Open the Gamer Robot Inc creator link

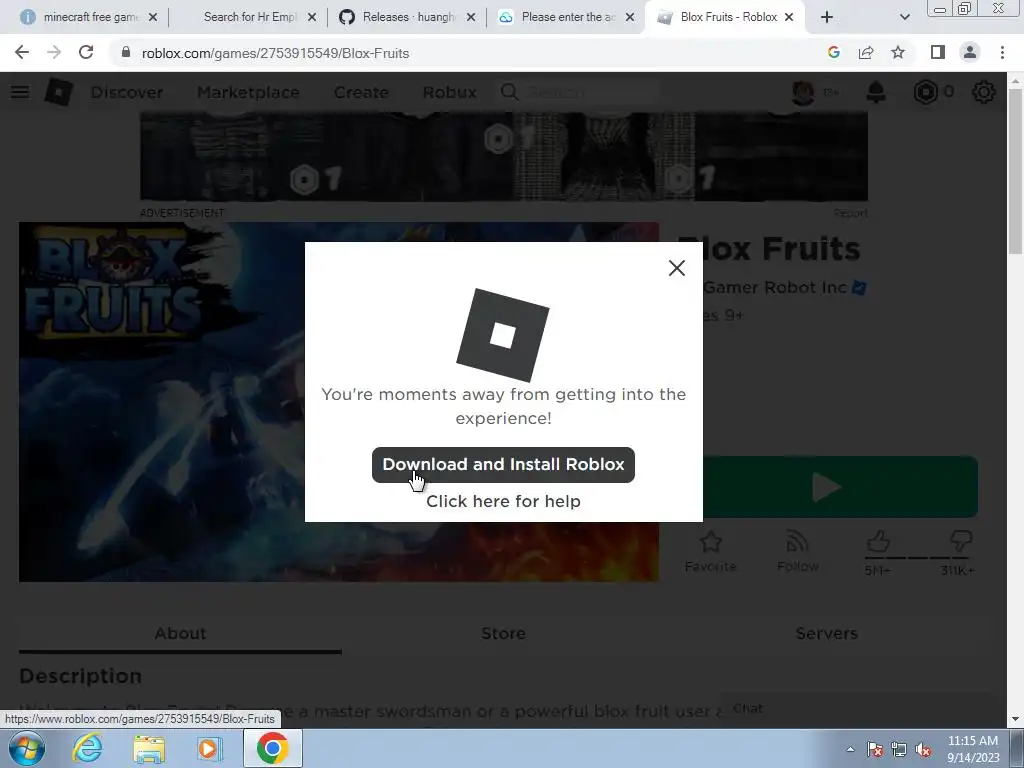[775, 287]
